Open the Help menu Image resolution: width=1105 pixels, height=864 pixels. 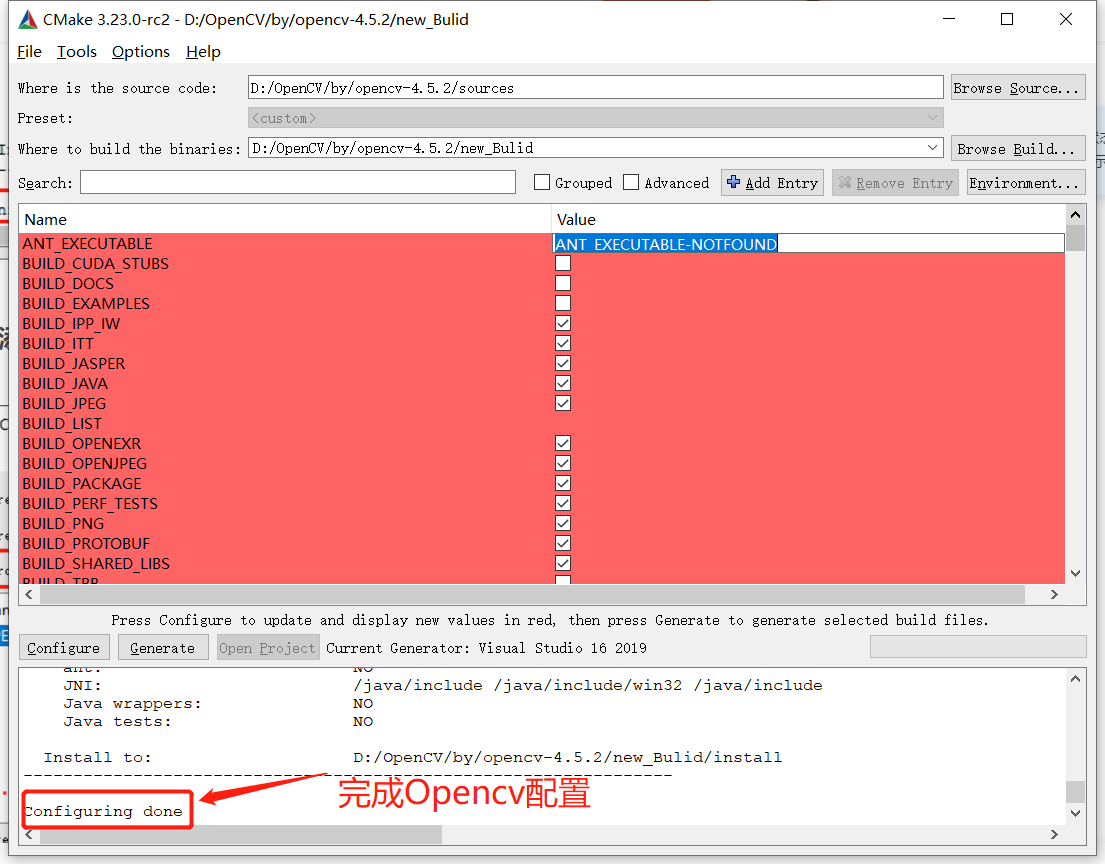click(204, 51)
